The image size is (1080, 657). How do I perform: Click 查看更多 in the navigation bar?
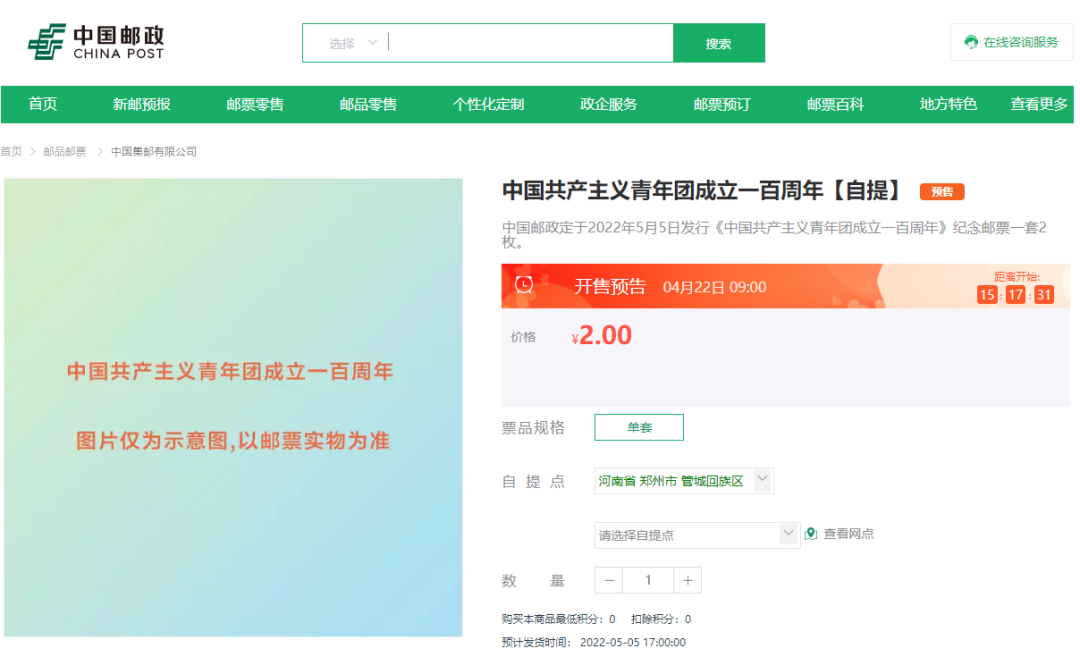coord(1039,104)
